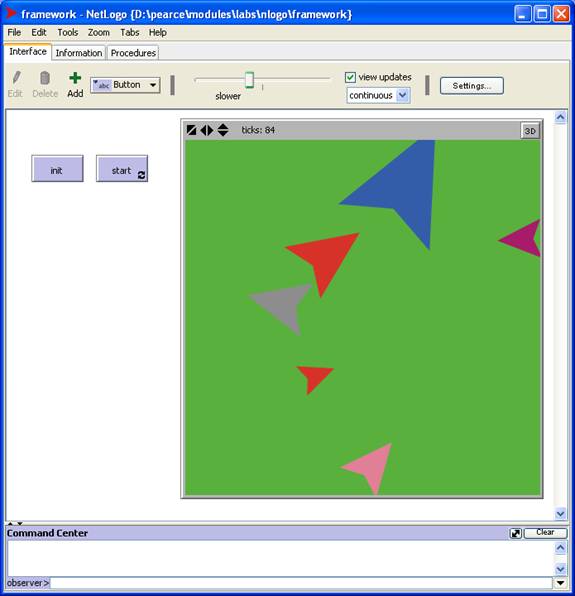The width and height of the screenshot is (575, 596).
Task: Click the observer command input field
Action: [301, 583]
